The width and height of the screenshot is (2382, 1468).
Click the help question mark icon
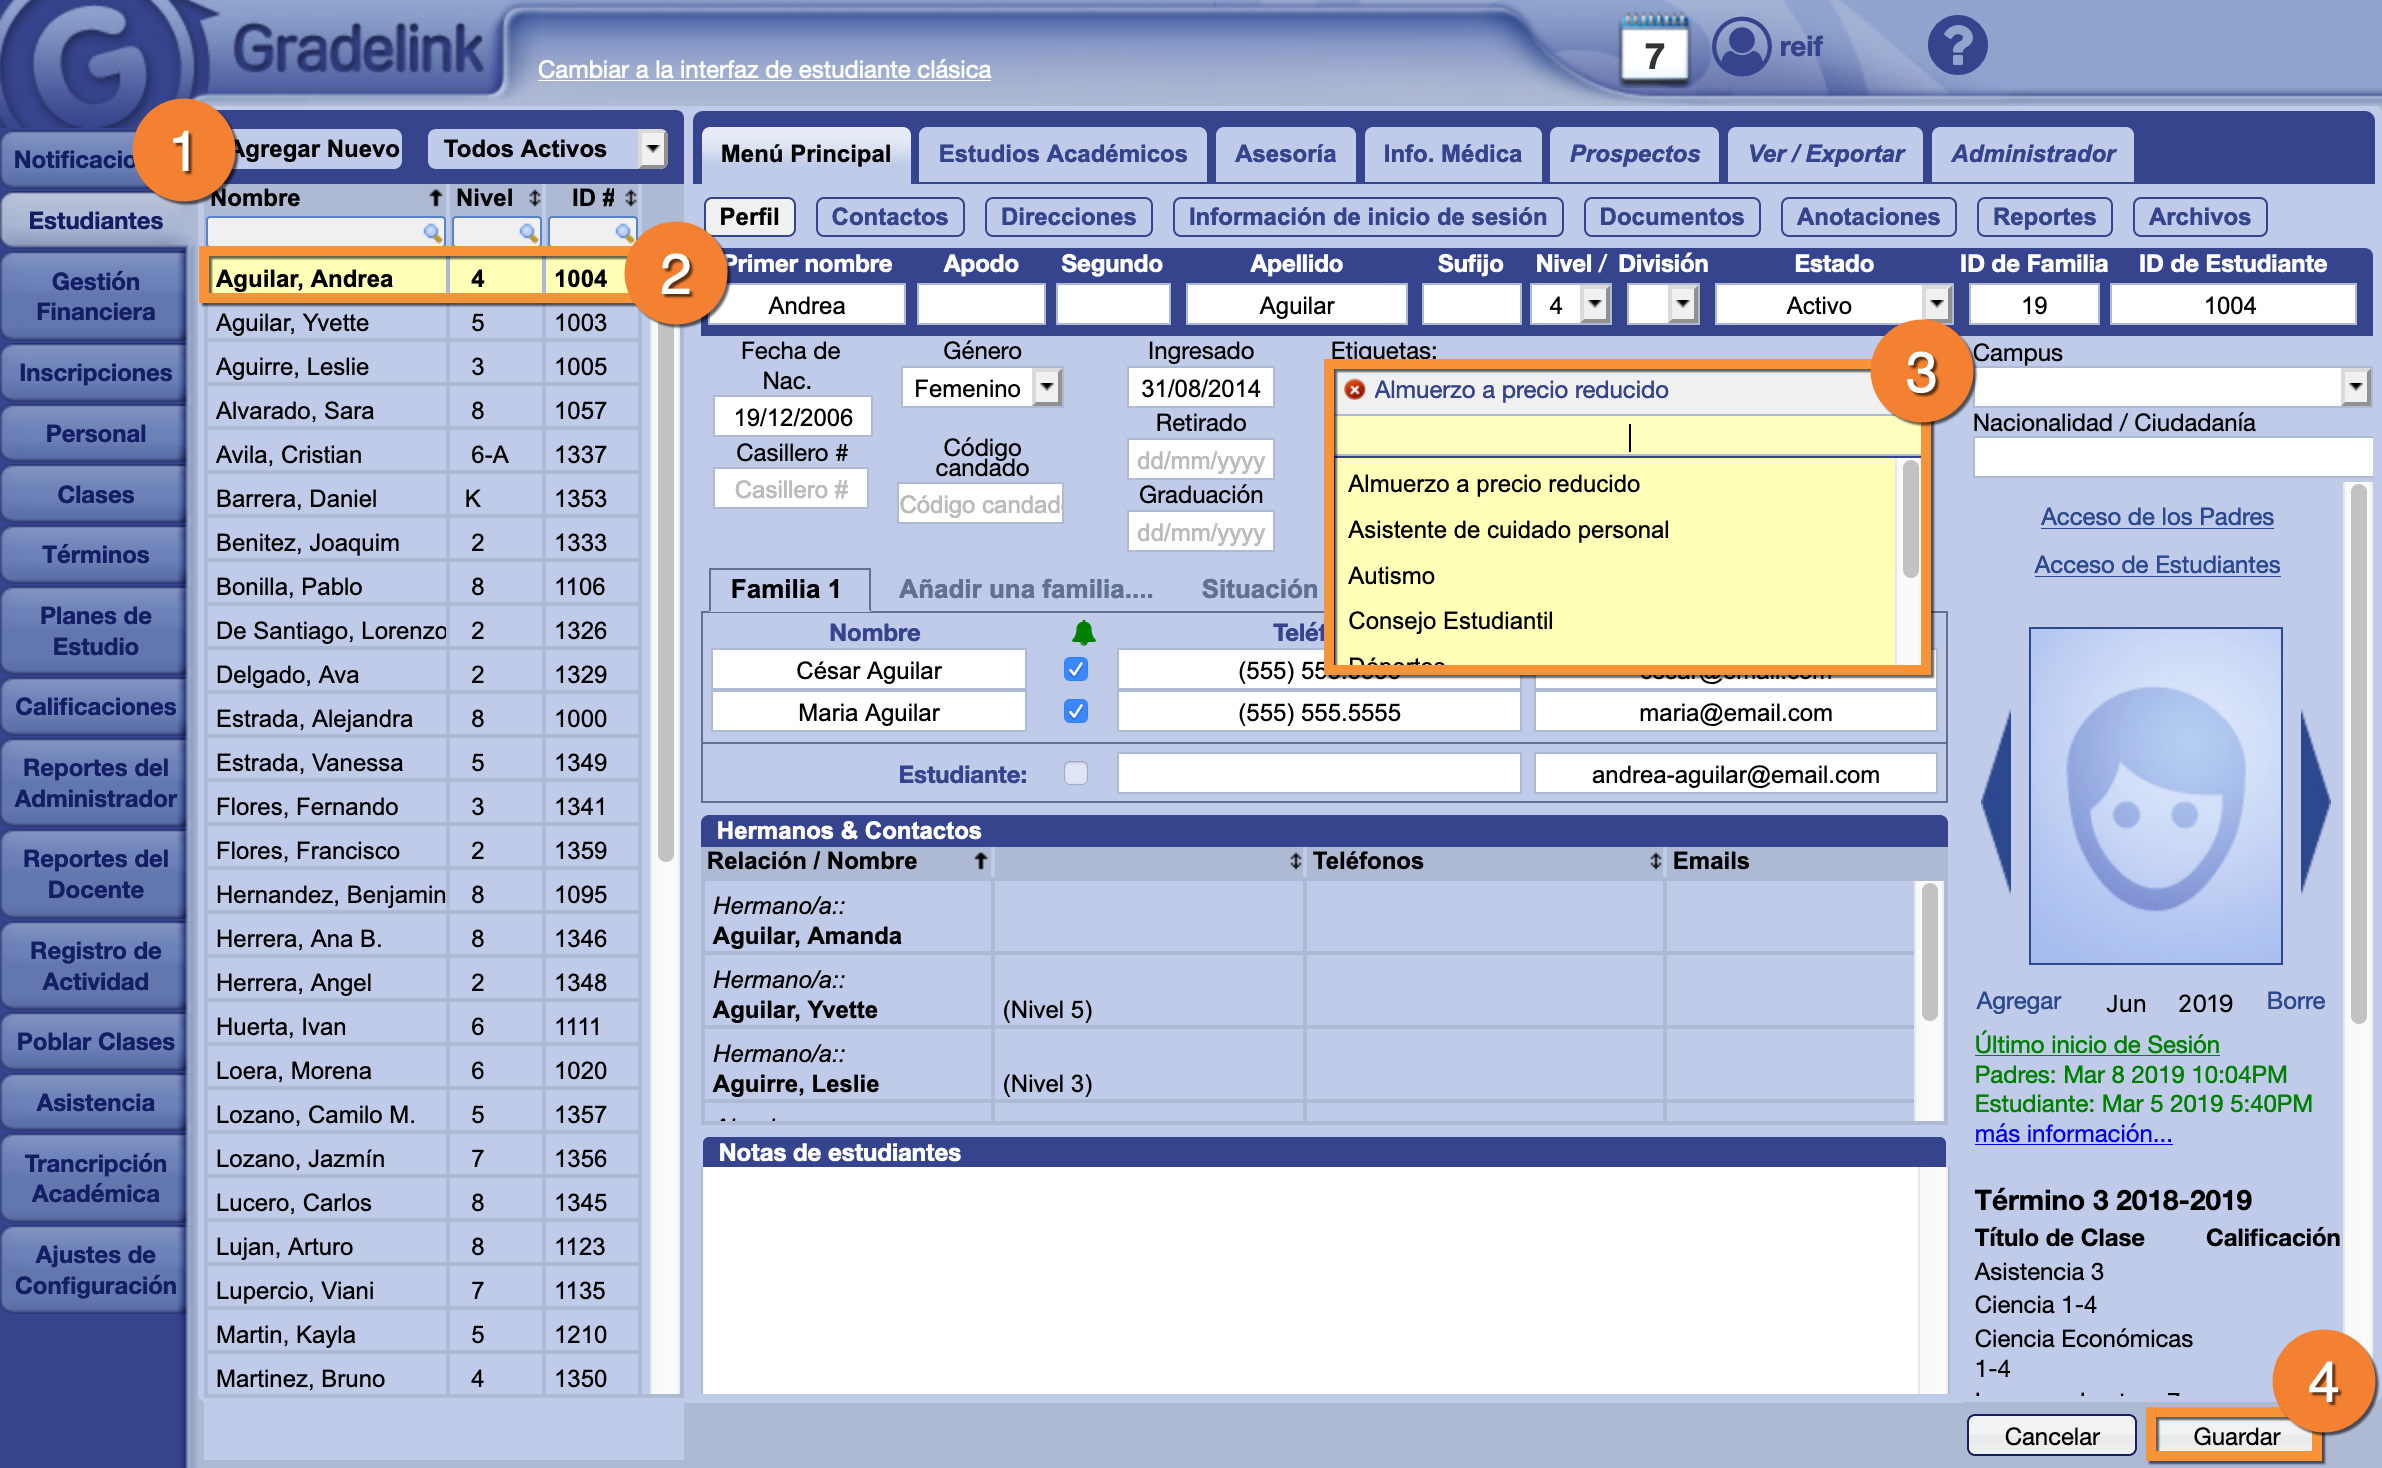tap(1957, 46)
